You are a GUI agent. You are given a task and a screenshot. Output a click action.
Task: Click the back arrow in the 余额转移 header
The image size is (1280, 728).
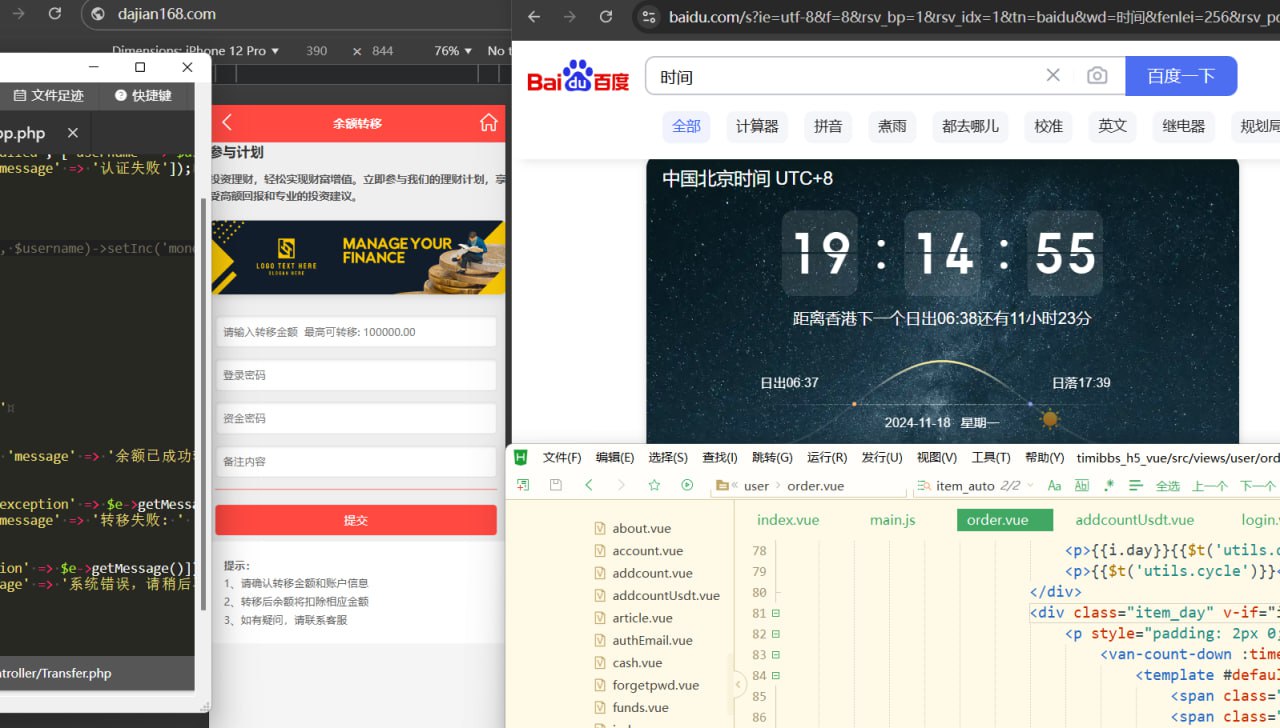(227, 123)
